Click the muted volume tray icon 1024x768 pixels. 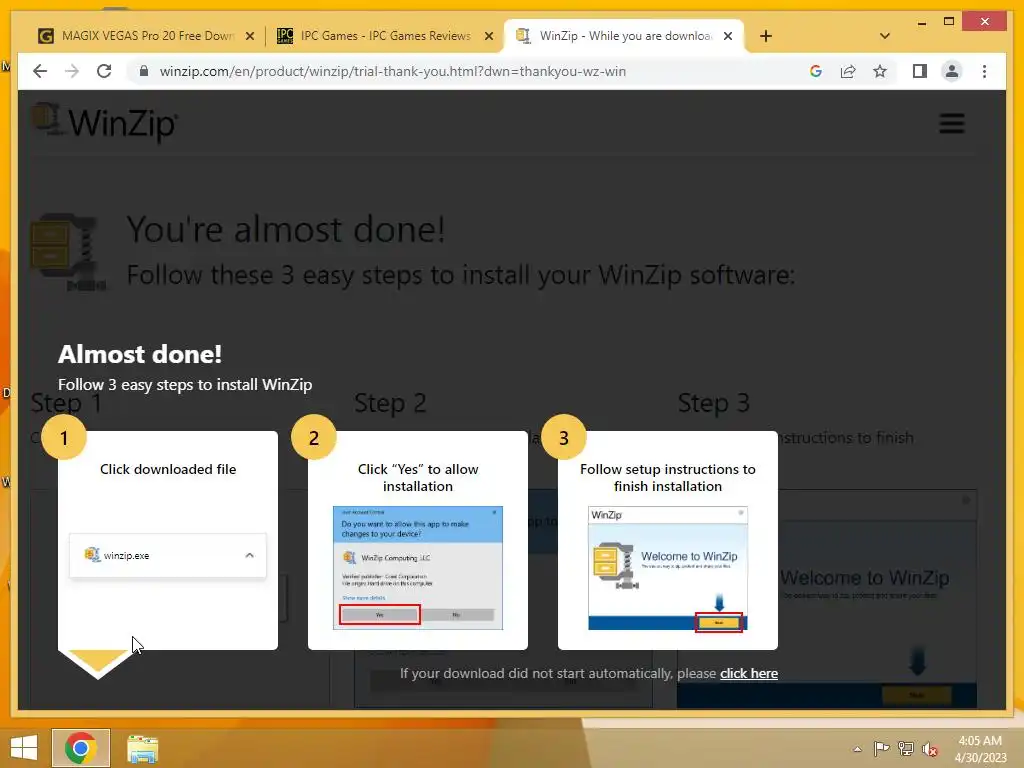(930, 749)
